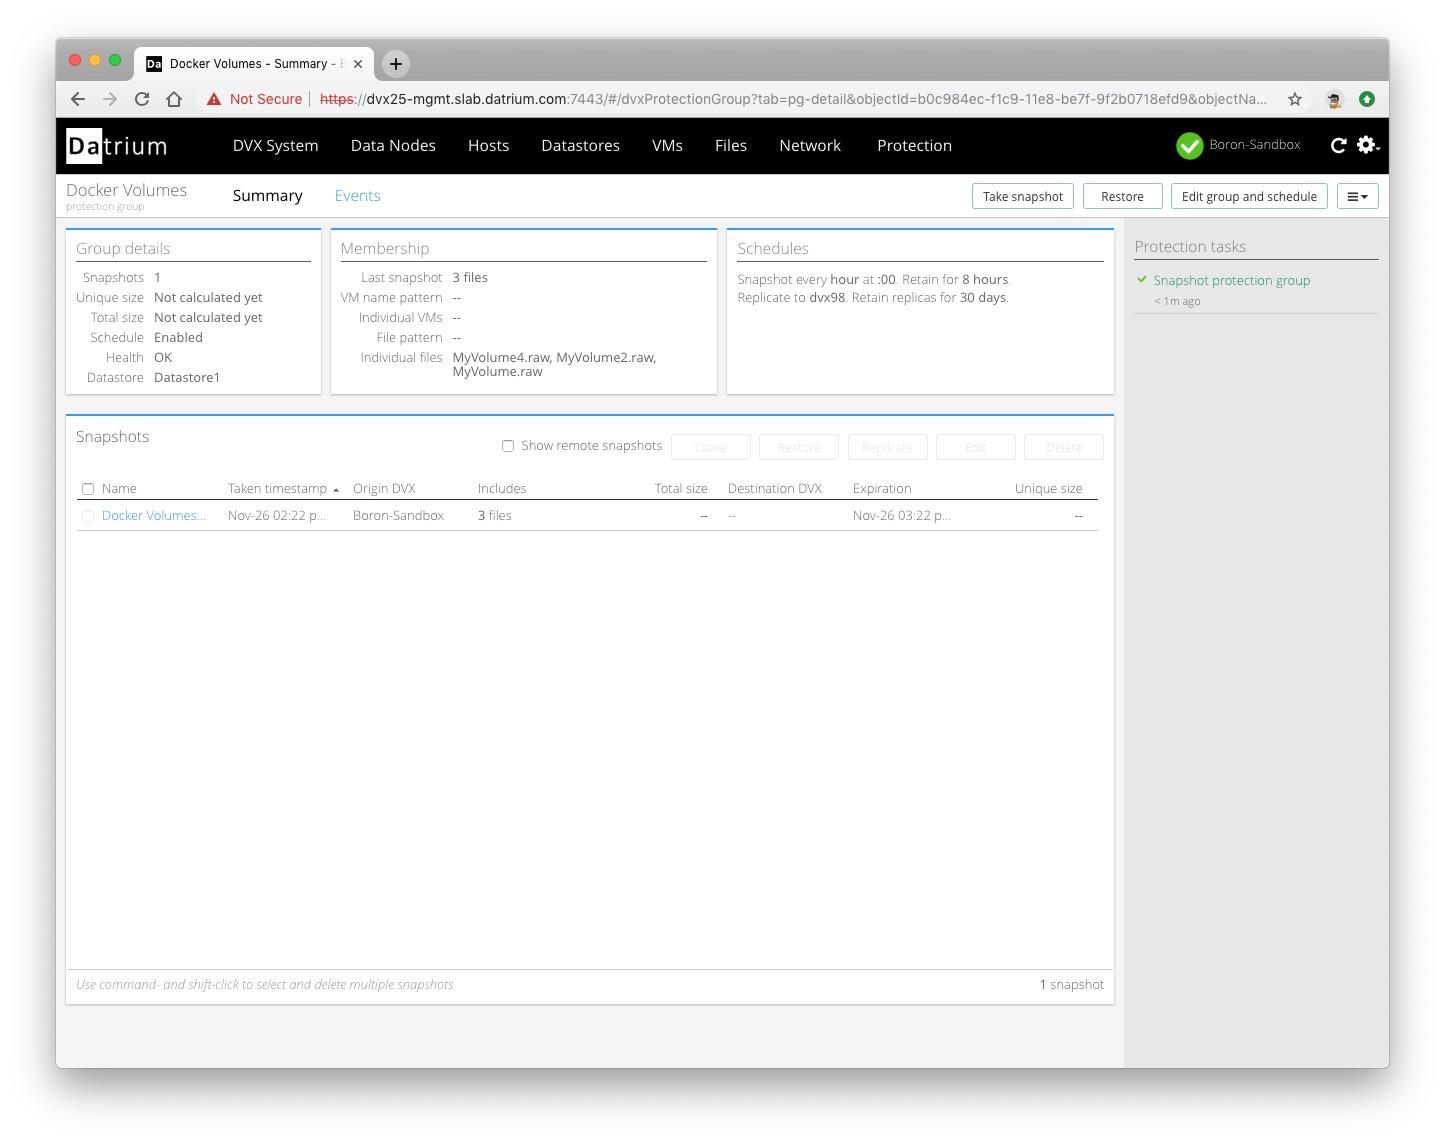
Task: Sort by Origin DVX column header
Action: 384,489
